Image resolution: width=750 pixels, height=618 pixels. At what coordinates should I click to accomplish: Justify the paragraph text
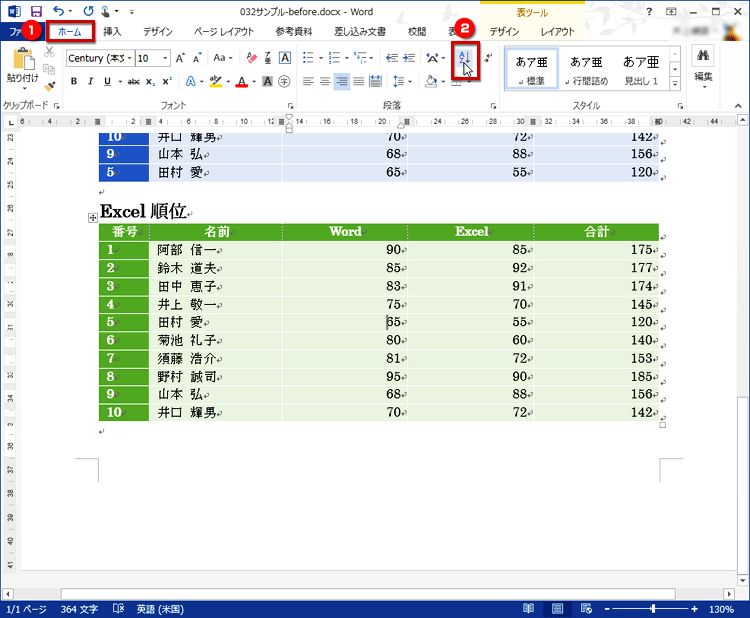click(358, 82)
